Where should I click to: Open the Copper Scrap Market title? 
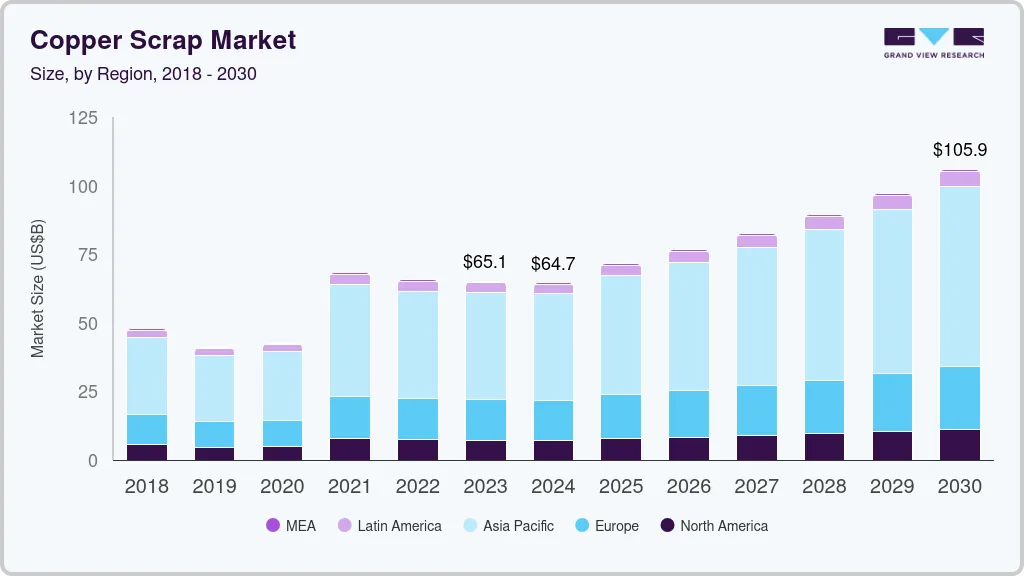164,41
